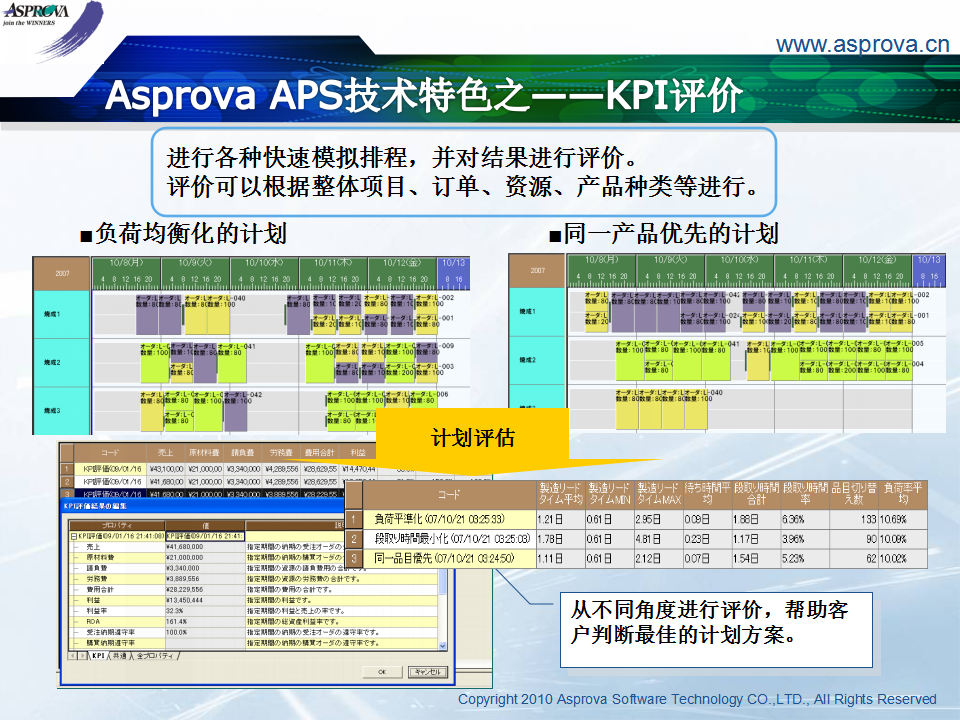Click the 製造リードタイム平均 column header

[x=560, y=494]
